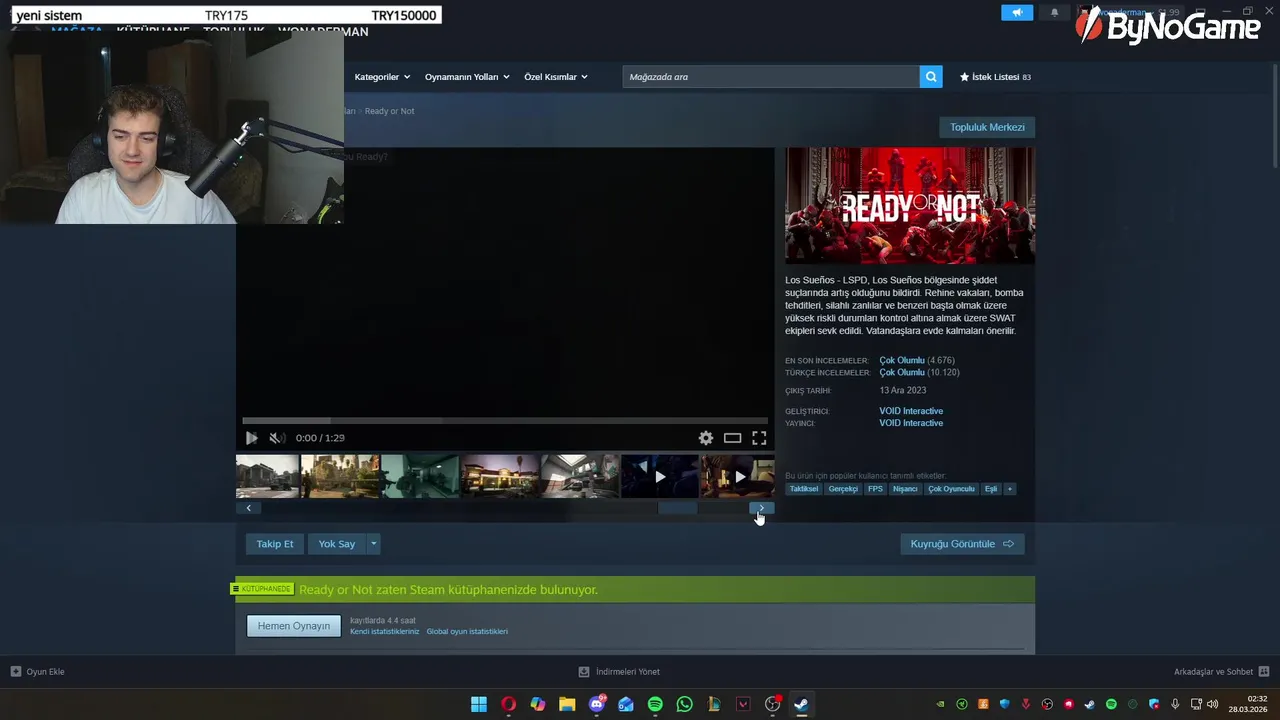Click the right arrow of the media strip
Viewport: 1280px width, 720px height.
[x=762, y=508]
